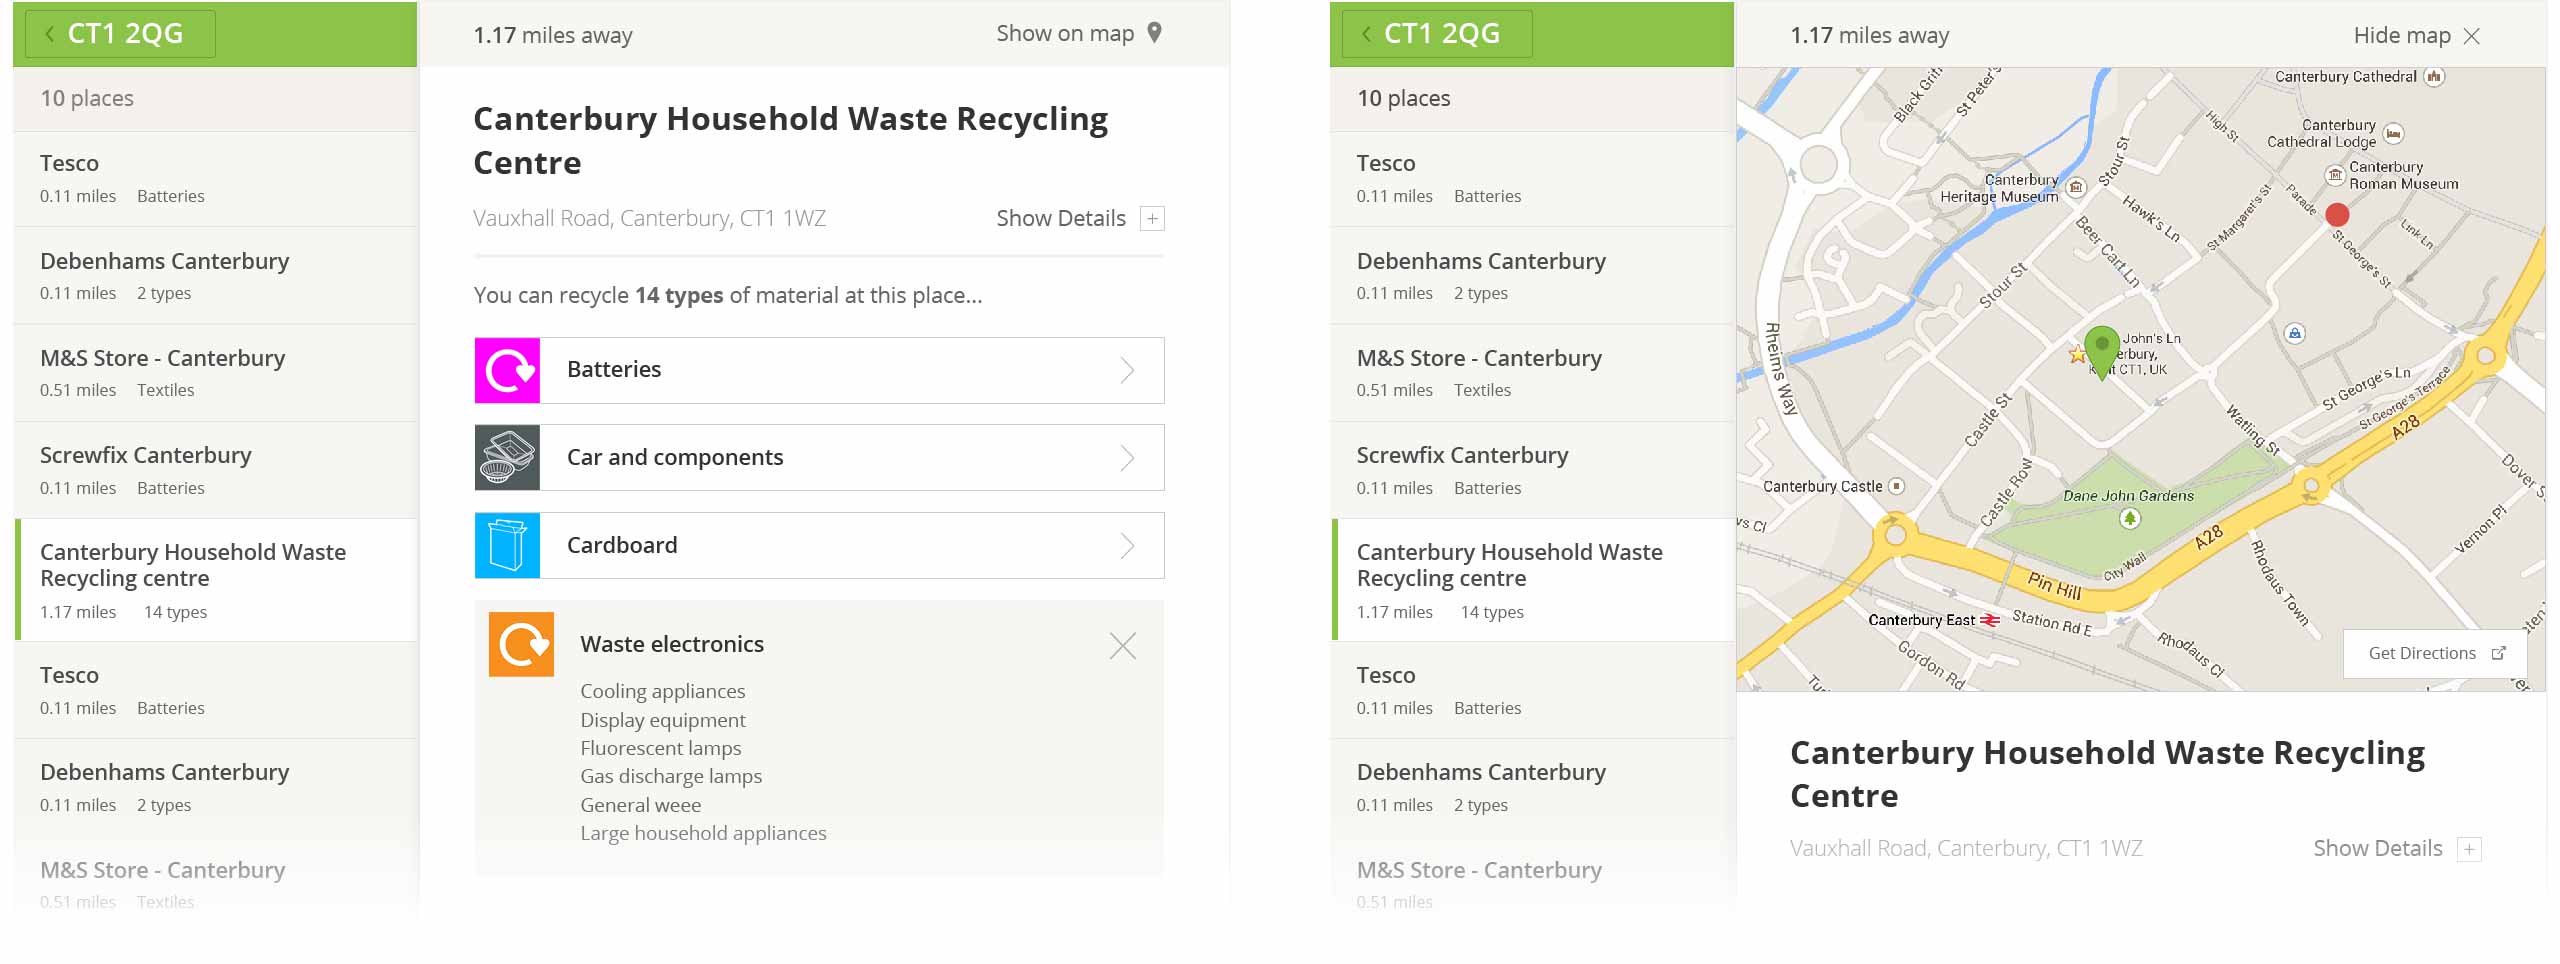Click Cooling appliances under Waste electronics
The width and height of the screenshot is (2560, 964).
[x=662, y=692]
